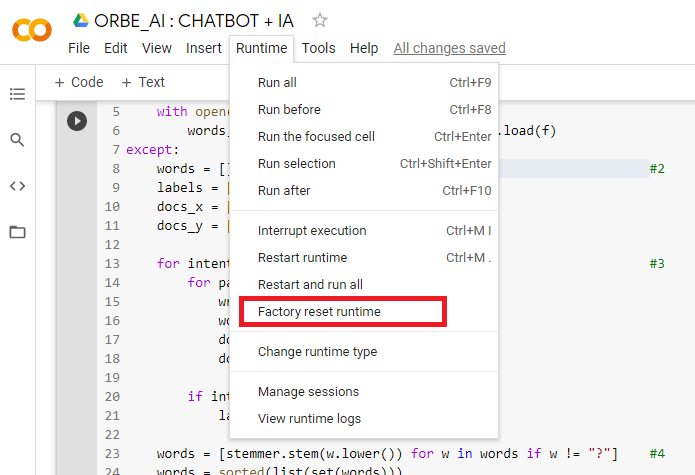Choose Run after in the menu
The image size is (695, 475).
pos(364,191)
